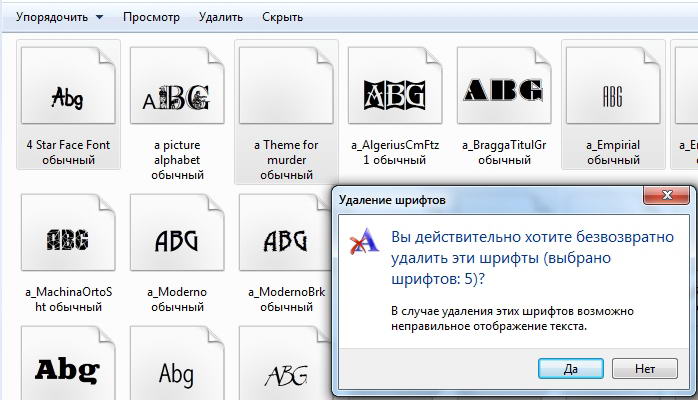698x400 pixels.
Task: Click the Удаление шрифтов dialog title
Action: tap(392, 200)
